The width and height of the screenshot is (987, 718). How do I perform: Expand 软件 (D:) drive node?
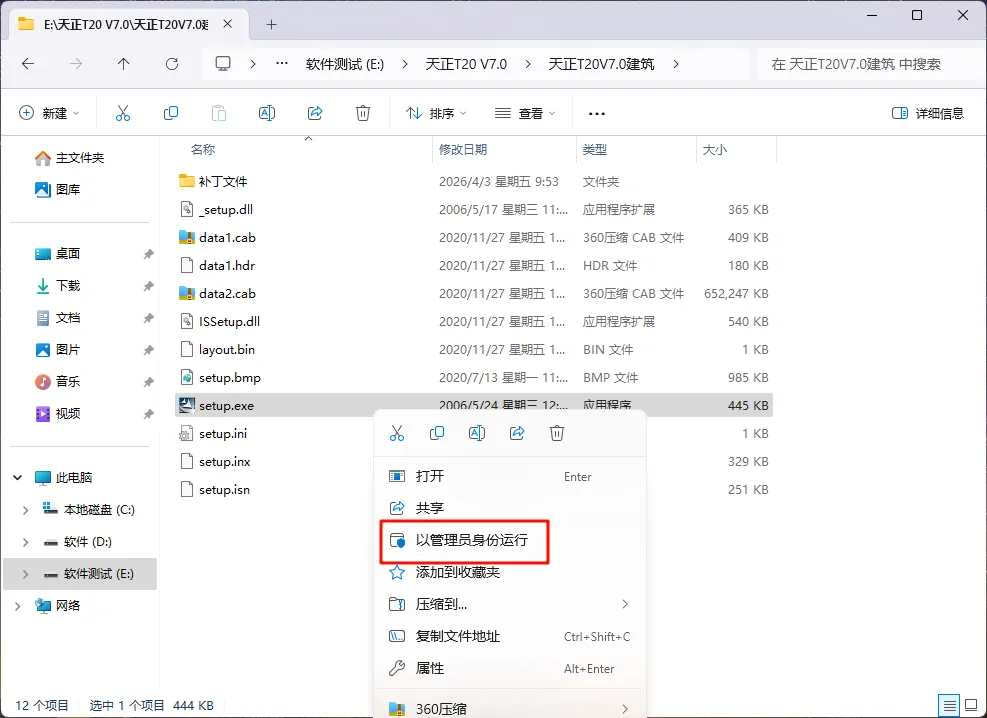point(25,542)
